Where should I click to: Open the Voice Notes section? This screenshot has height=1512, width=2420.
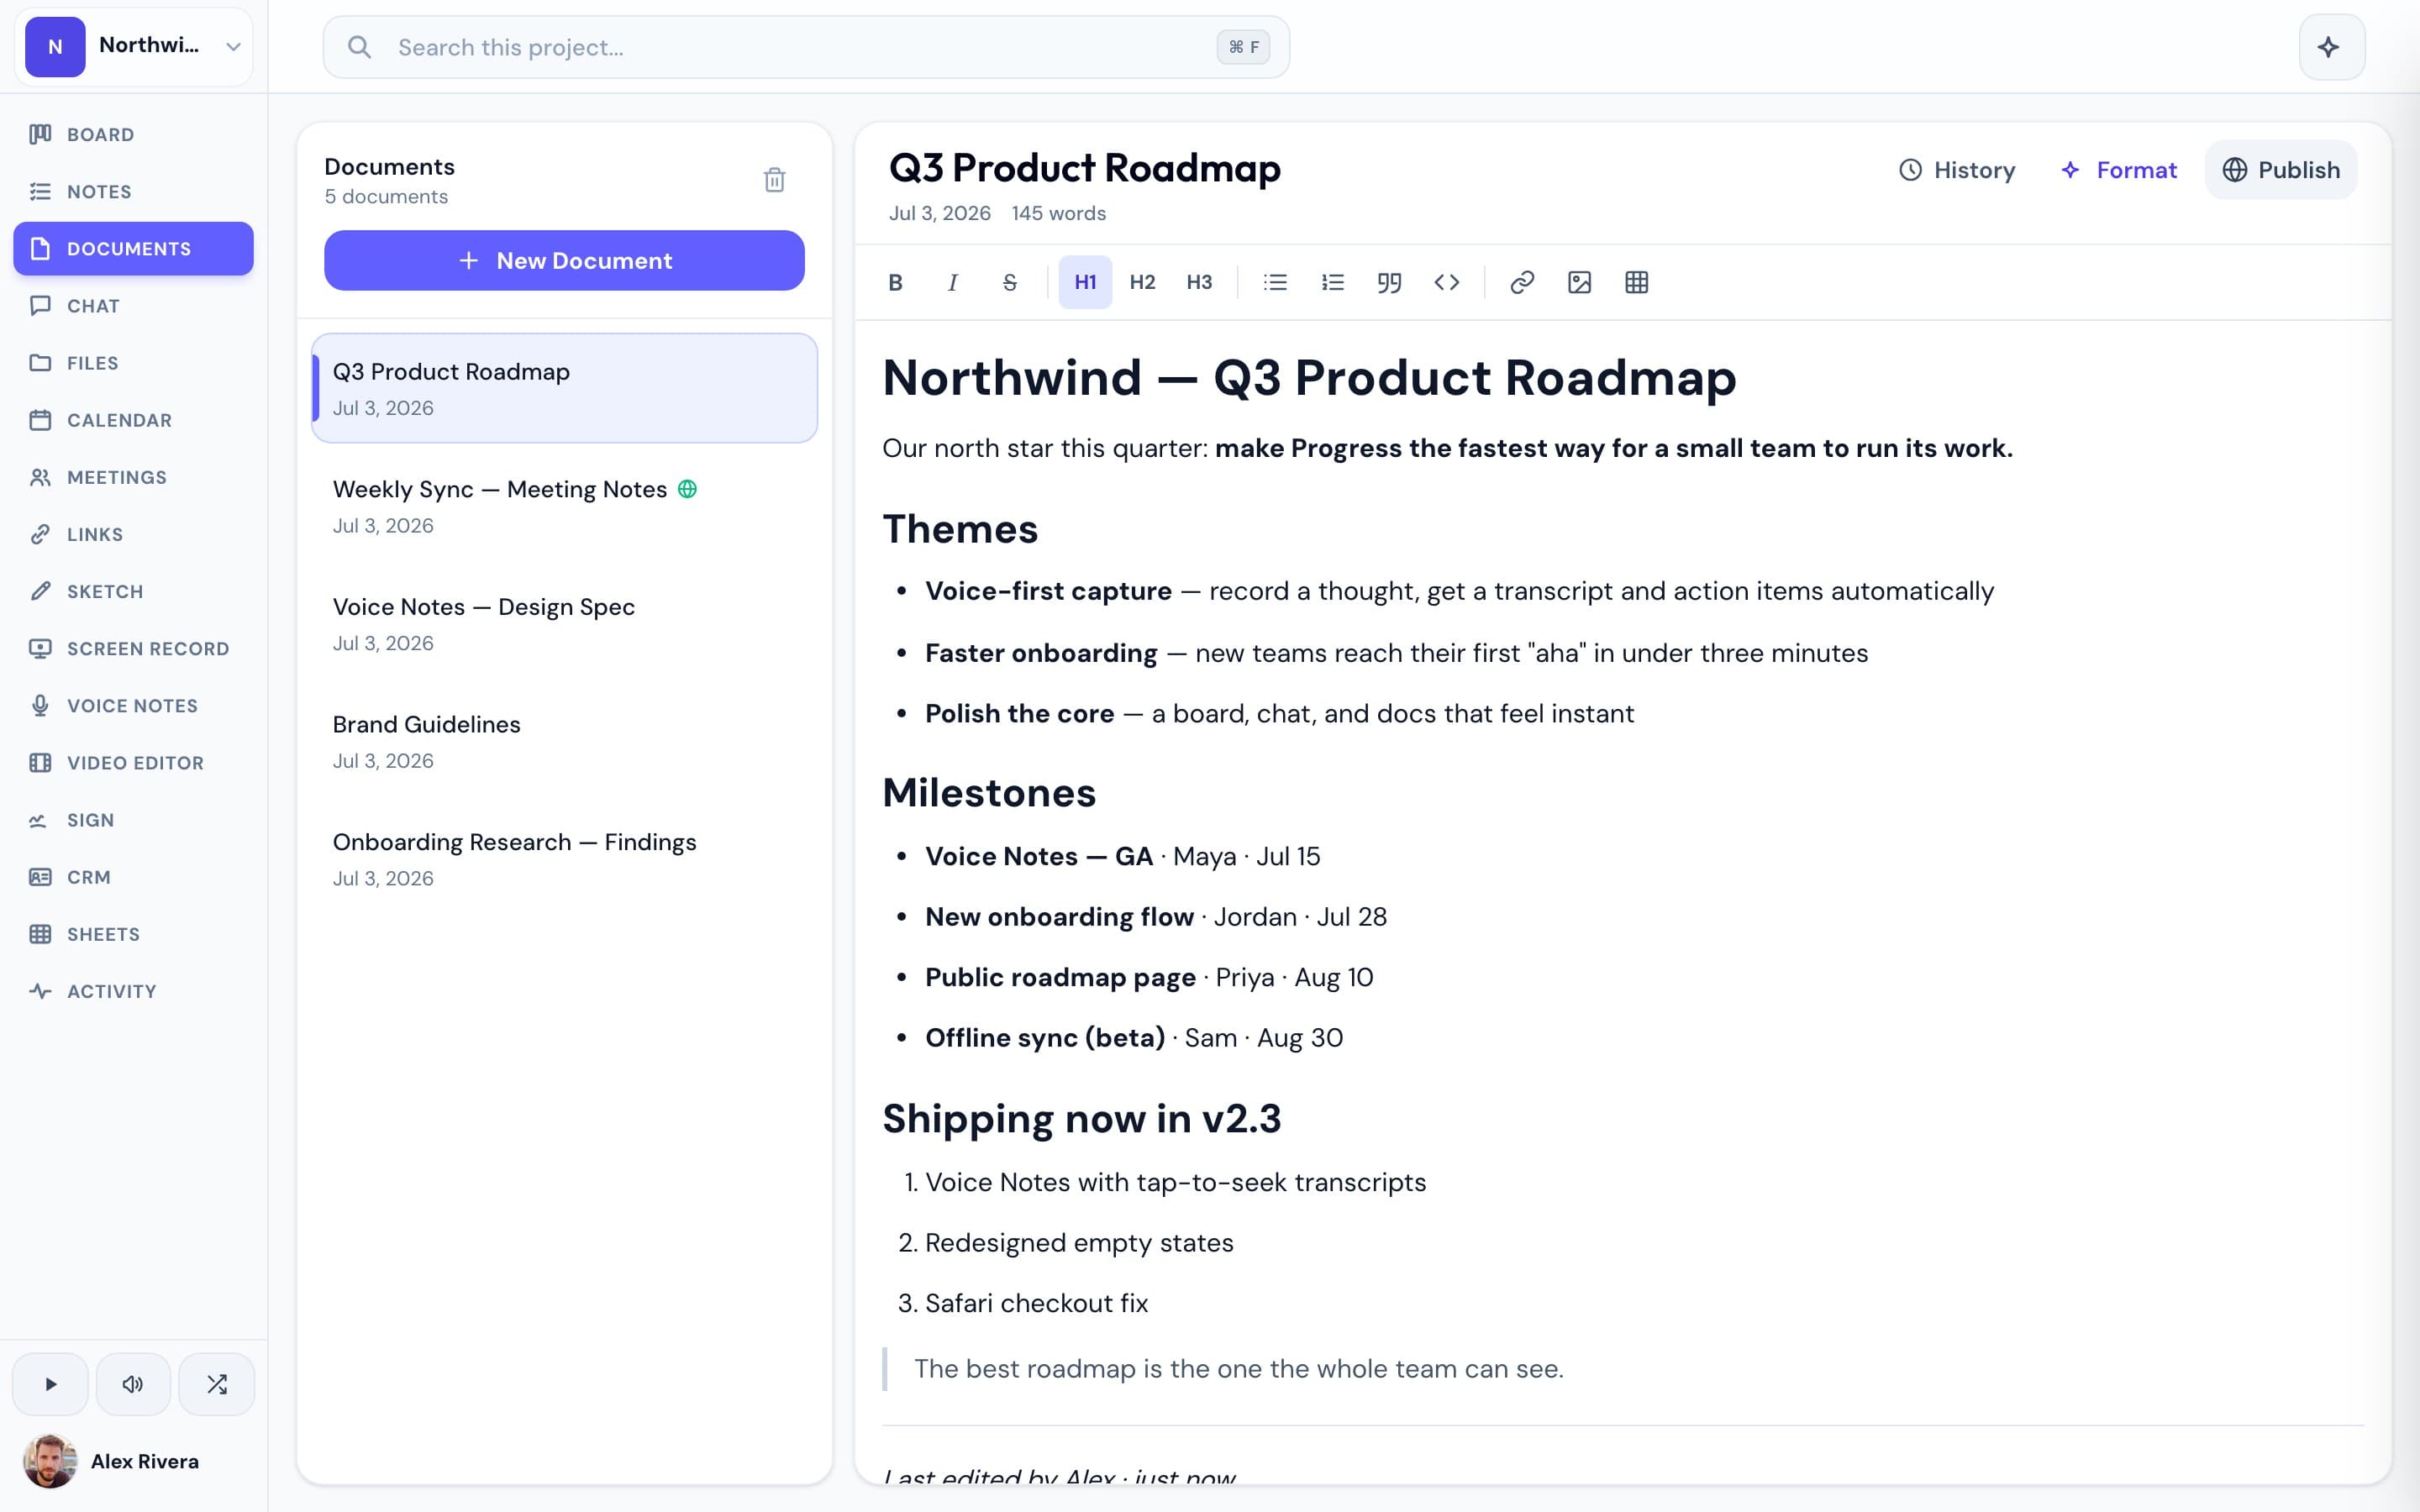(x=133, y=705)
